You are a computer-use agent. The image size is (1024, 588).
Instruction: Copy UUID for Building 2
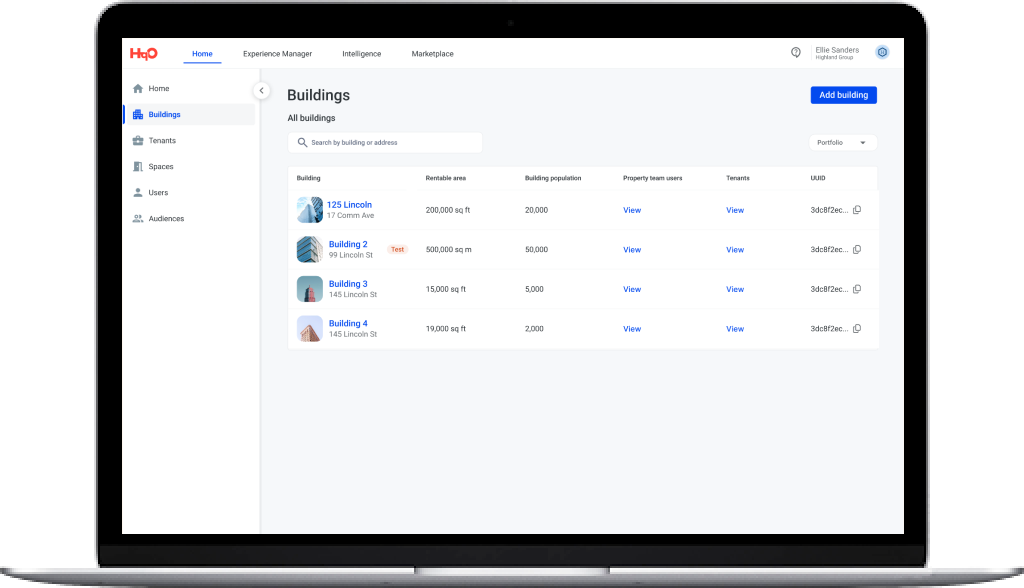click(x=857, y=250)
